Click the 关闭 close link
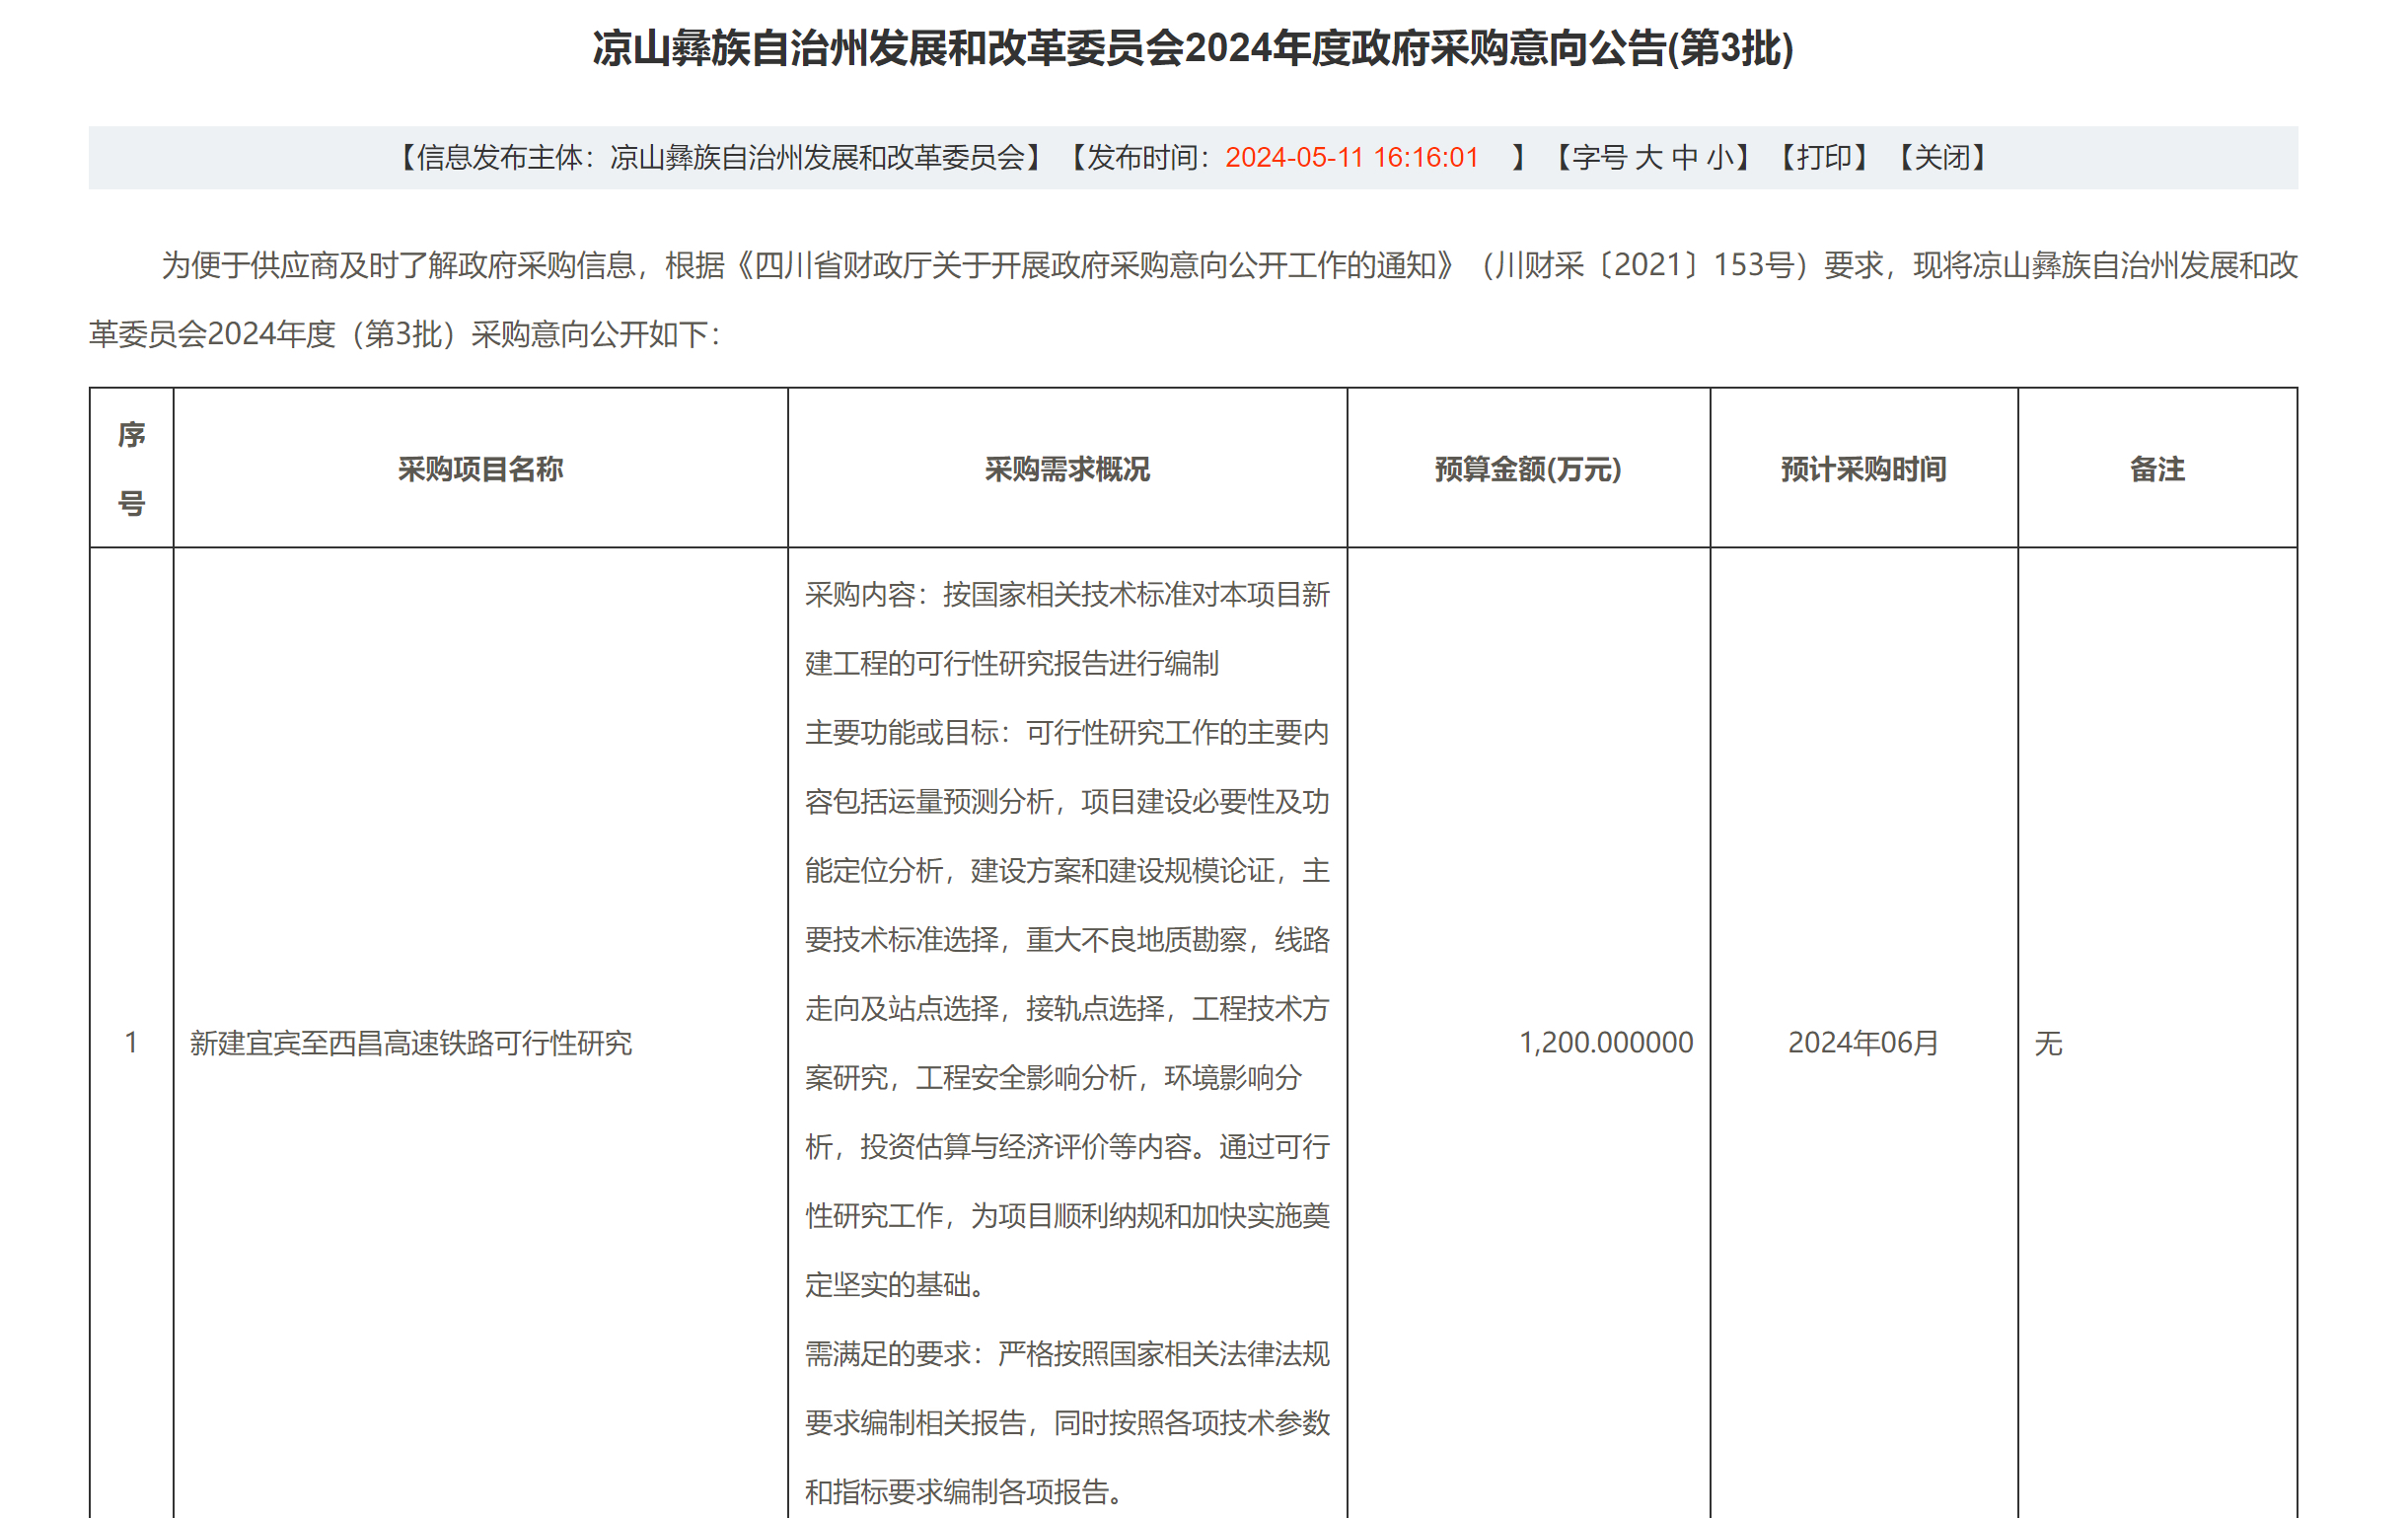The height and width of the screenshot is (1518, 2408). tap(1942, 158)
